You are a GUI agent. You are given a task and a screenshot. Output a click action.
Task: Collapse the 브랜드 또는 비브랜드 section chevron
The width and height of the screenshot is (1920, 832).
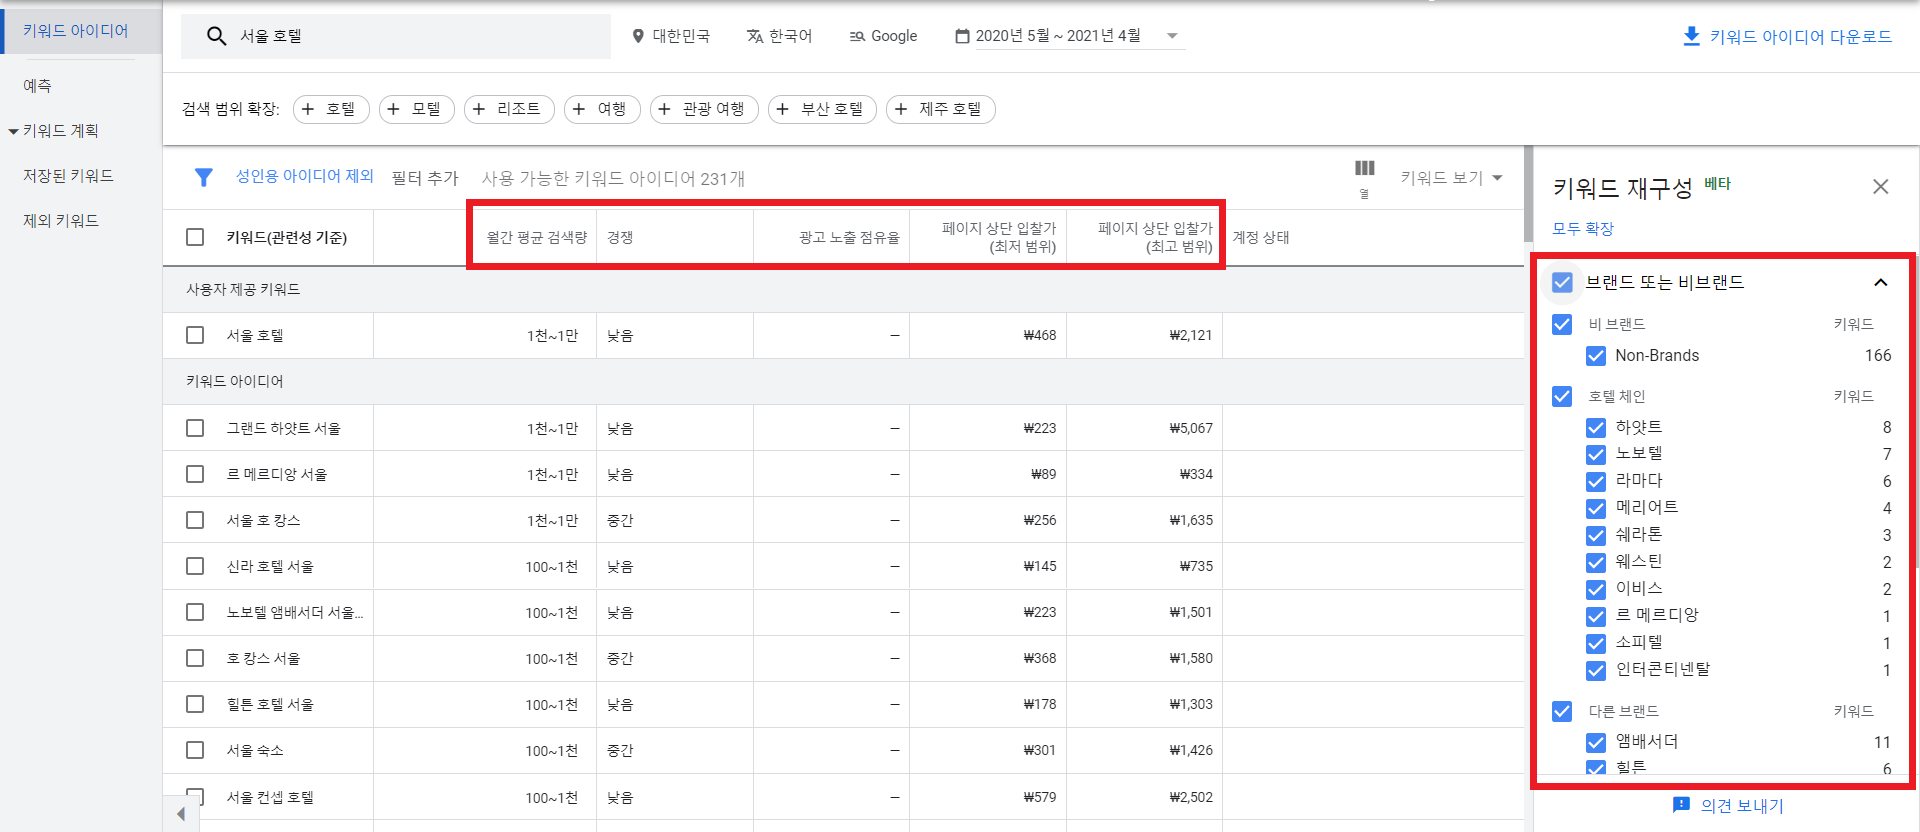(x=1880, y=282)
